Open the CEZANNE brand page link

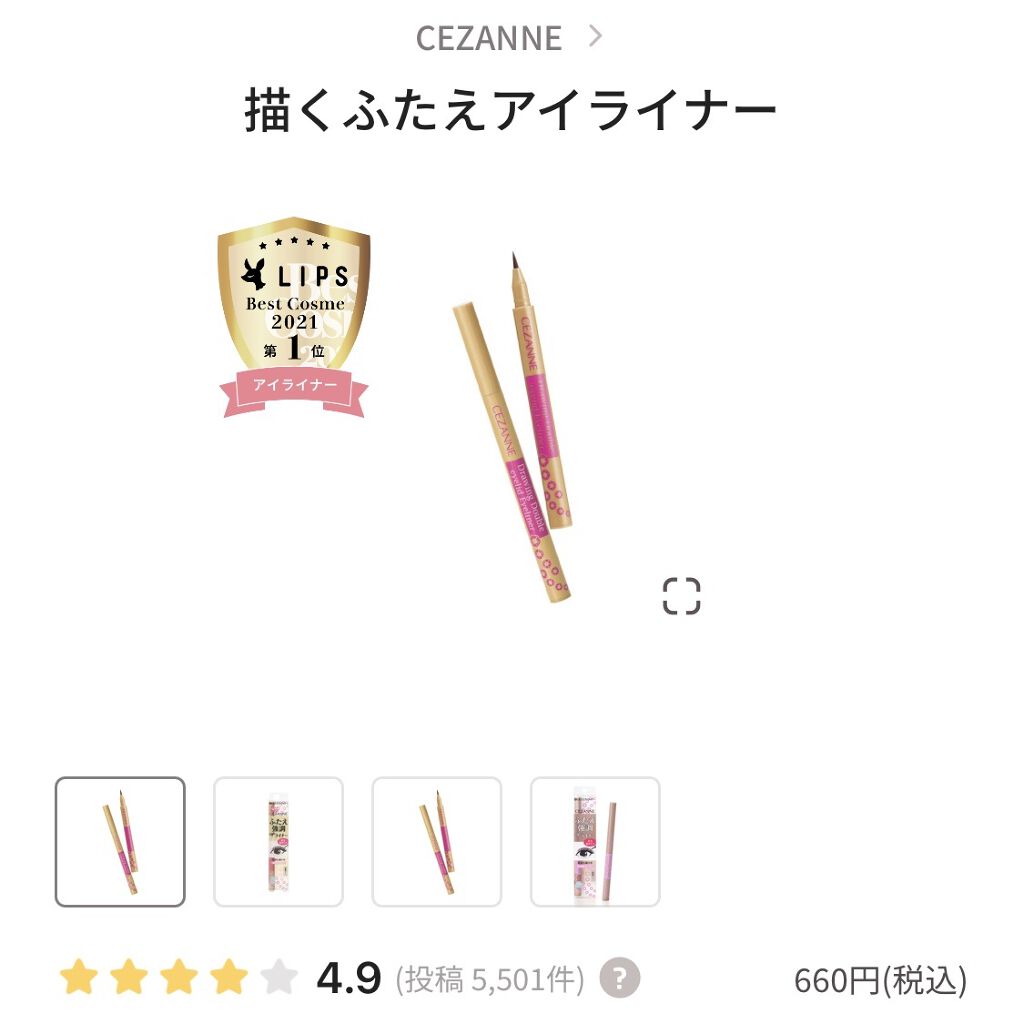pyautogui.click(x=488, y=38)
